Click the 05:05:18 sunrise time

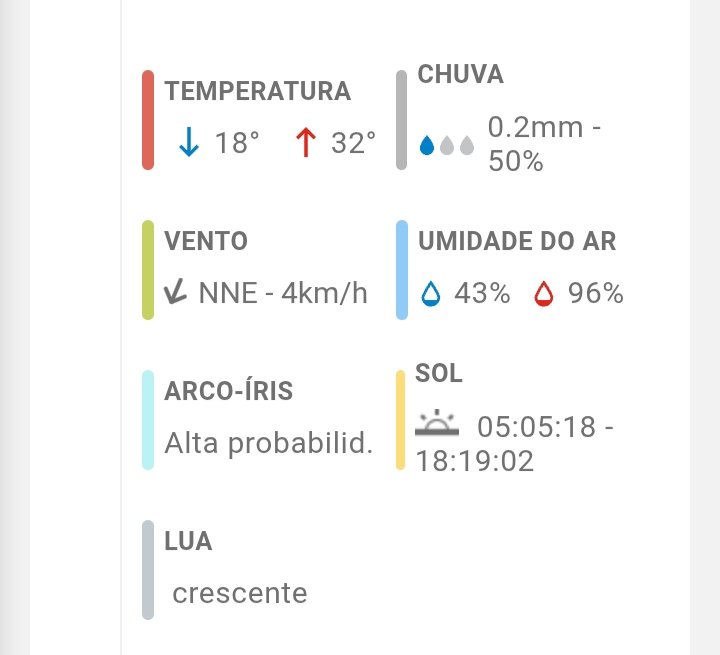click(538, 427)
